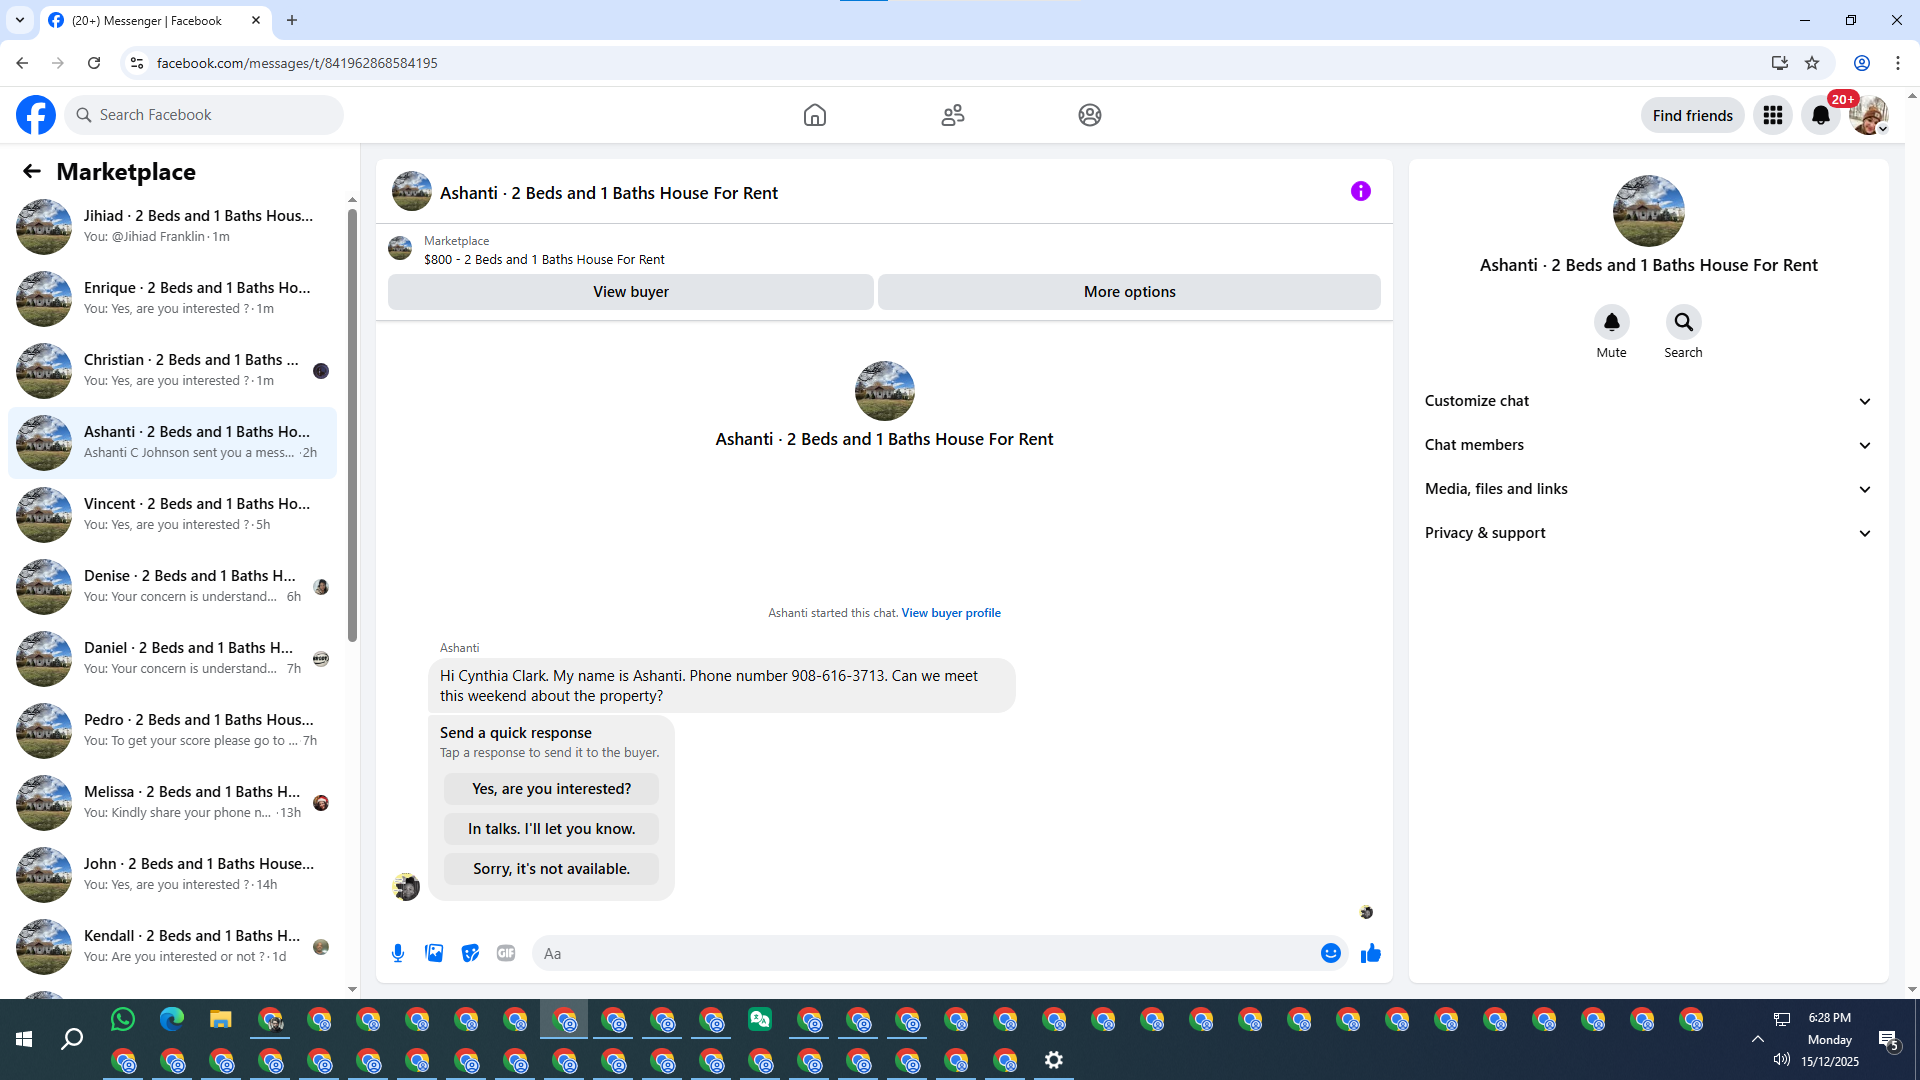Screen dimensions: 1920x1080
Task: Open the Groups icon in the top navigation
Action: coord(1090,115)
